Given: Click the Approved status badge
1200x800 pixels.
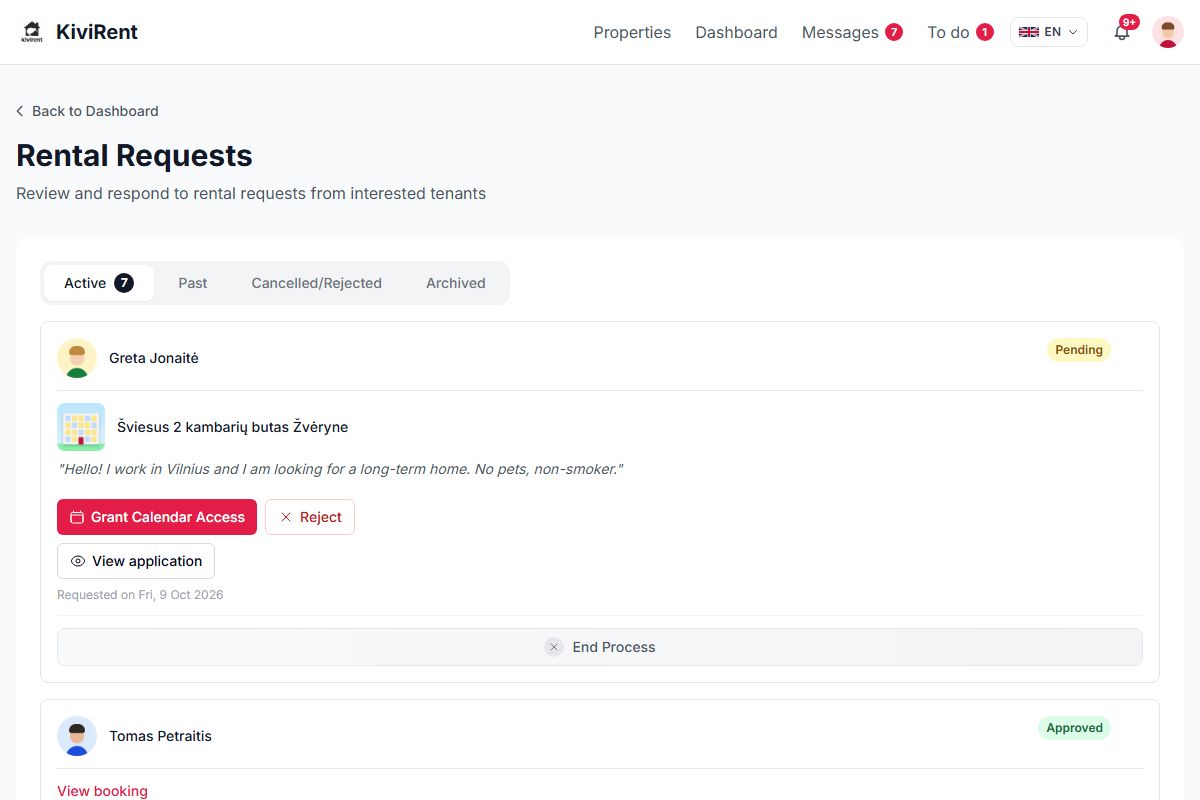Looking at the screenshot, I should pyautogui.click(x=1075, y=728).
